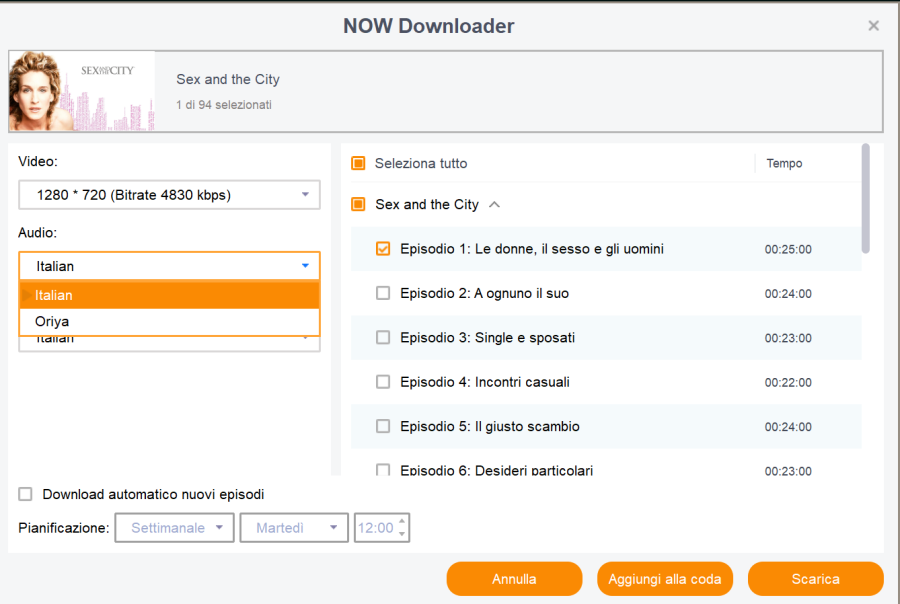Screen dimensions: 900x604
Task: Click the Tempo column header
Action: [x=784, y=164]
